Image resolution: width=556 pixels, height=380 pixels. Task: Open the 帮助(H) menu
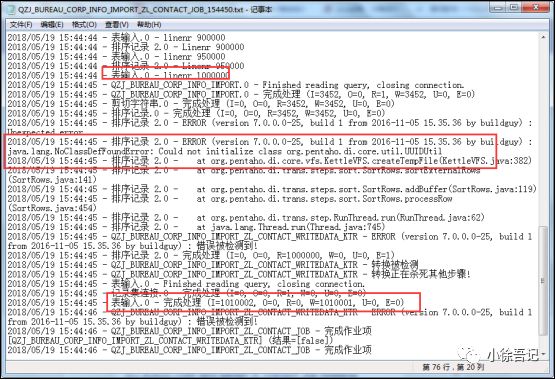click(149, 24)
